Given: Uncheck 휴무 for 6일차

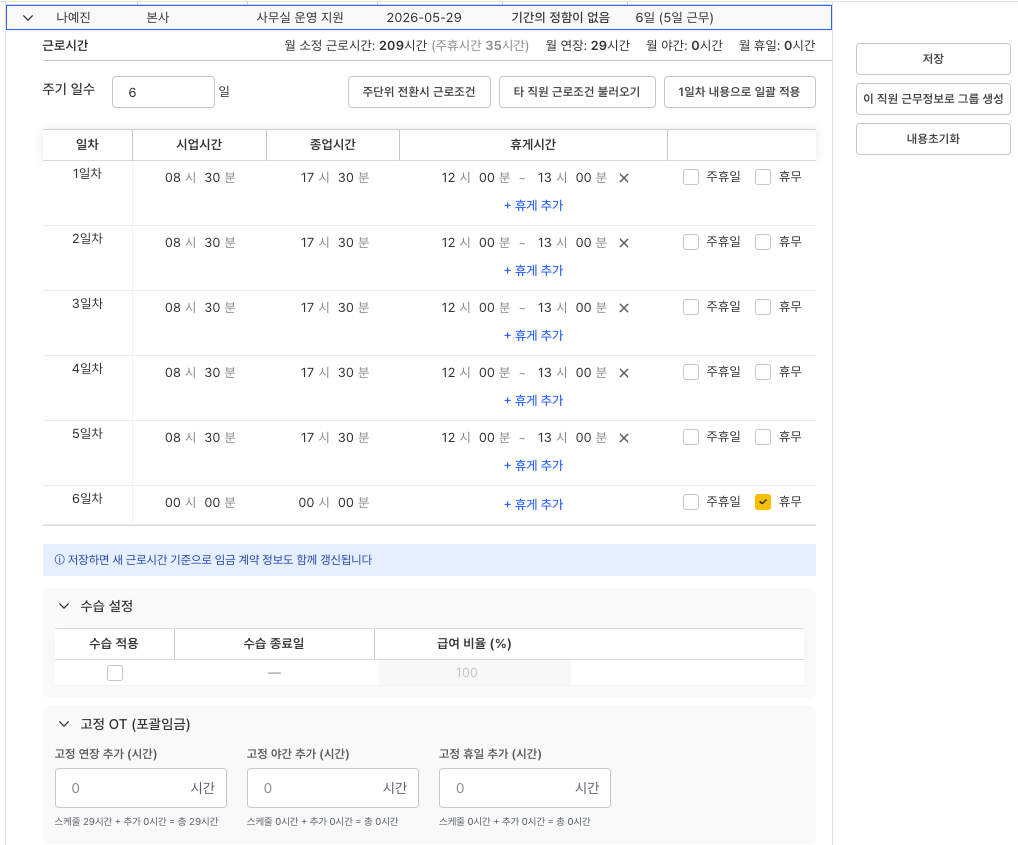Looking at the screenshot, I should click(x=763, y=502).
